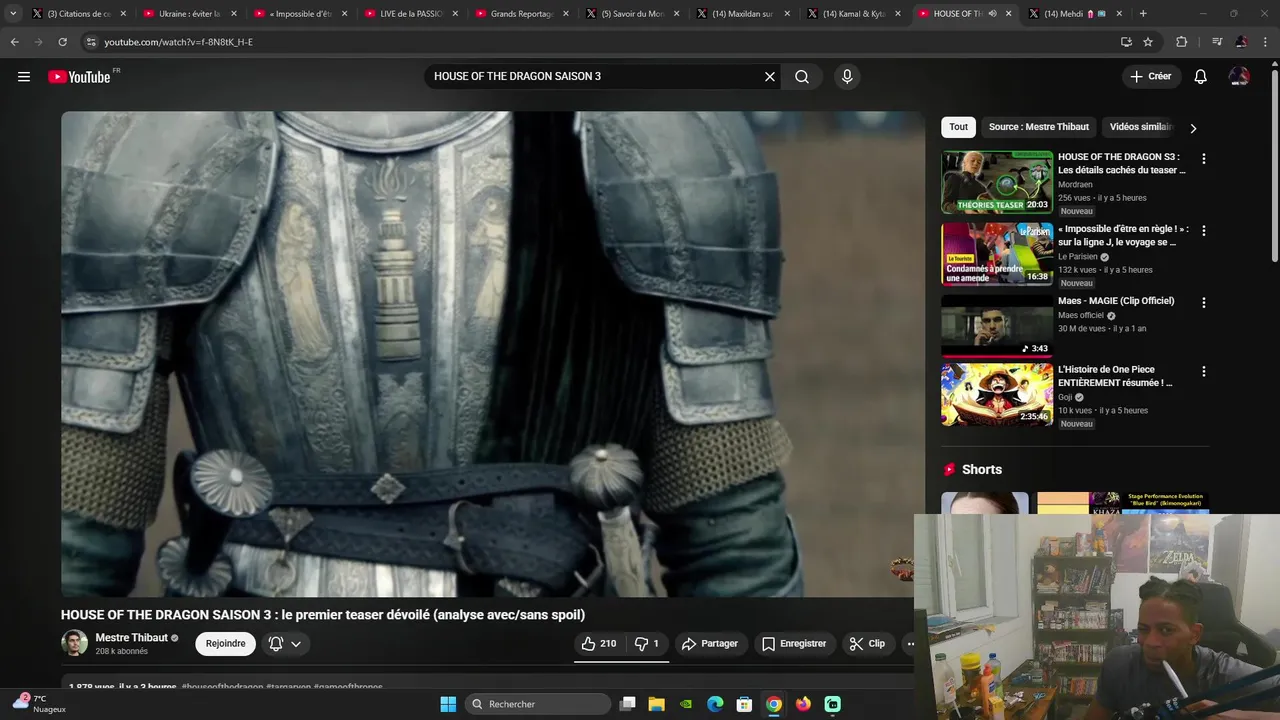
Task: Switch to the Grands Reportages tab
Action: pos(521,14)
